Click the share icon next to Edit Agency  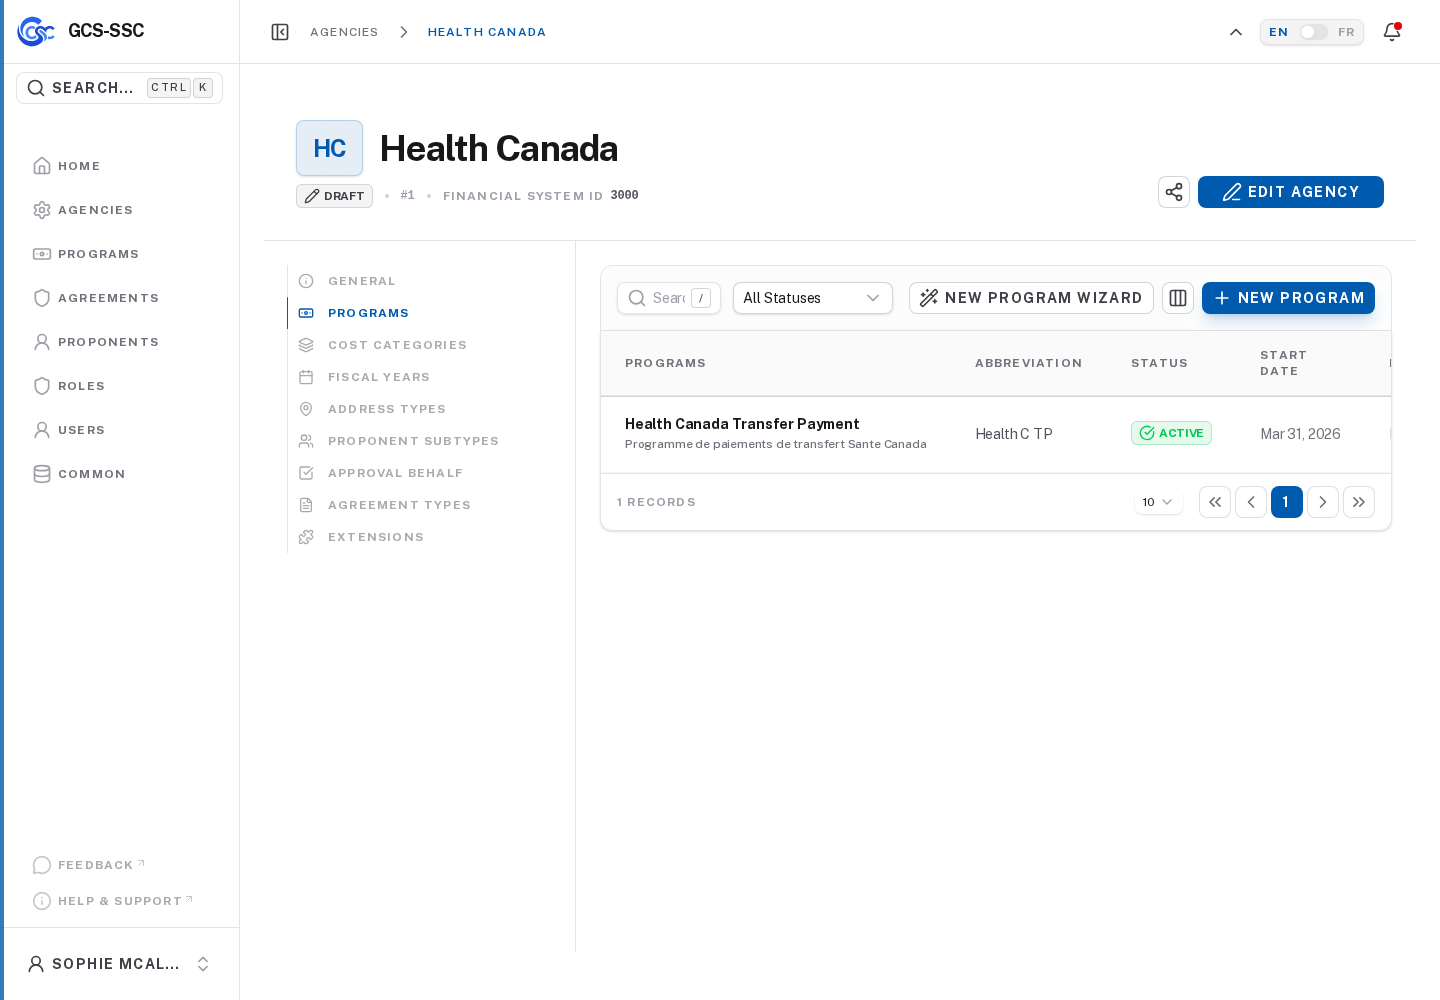[1174, 192]
